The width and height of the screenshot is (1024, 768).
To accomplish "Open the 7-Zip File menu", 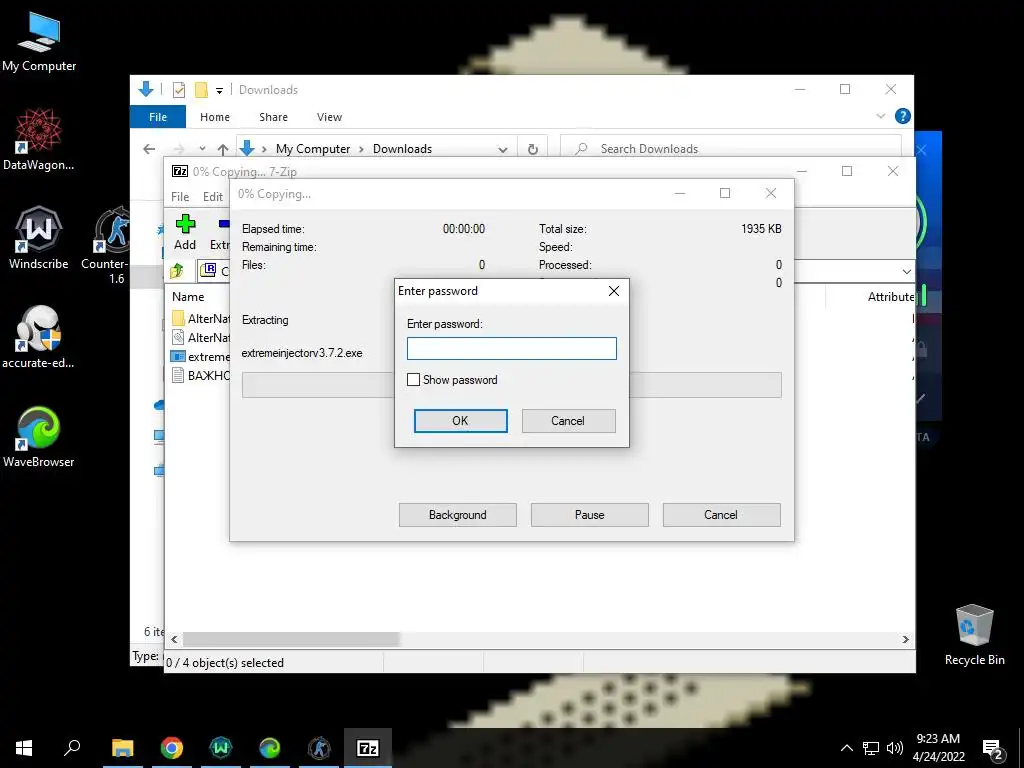I will [x=180, y=197].
